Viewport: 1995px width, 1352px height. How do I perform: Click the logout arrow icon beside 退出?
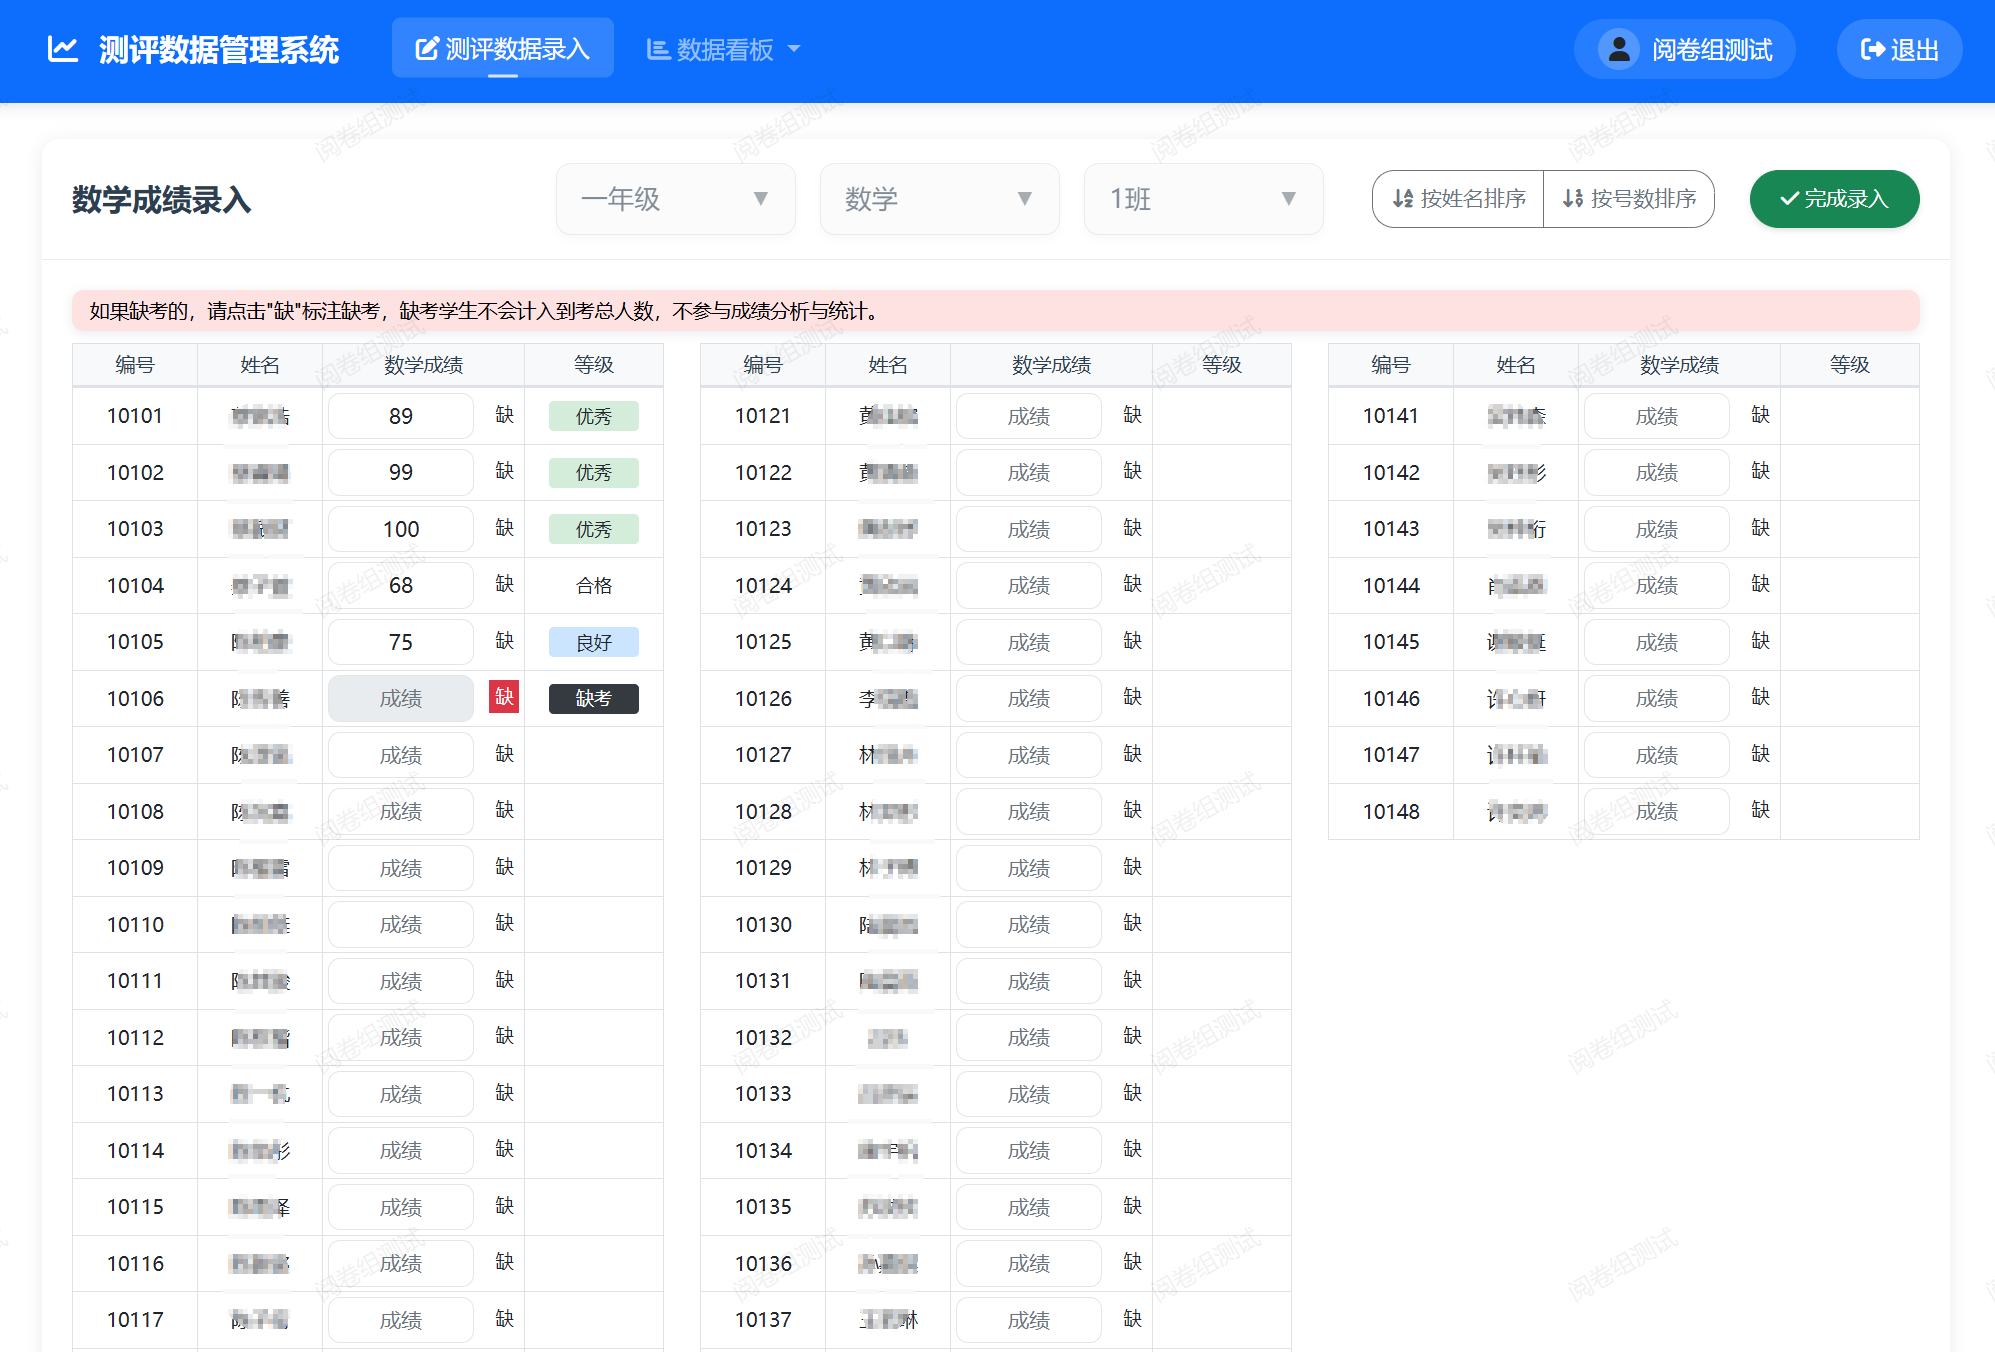pyautogui.click(x=1871, y=48)
